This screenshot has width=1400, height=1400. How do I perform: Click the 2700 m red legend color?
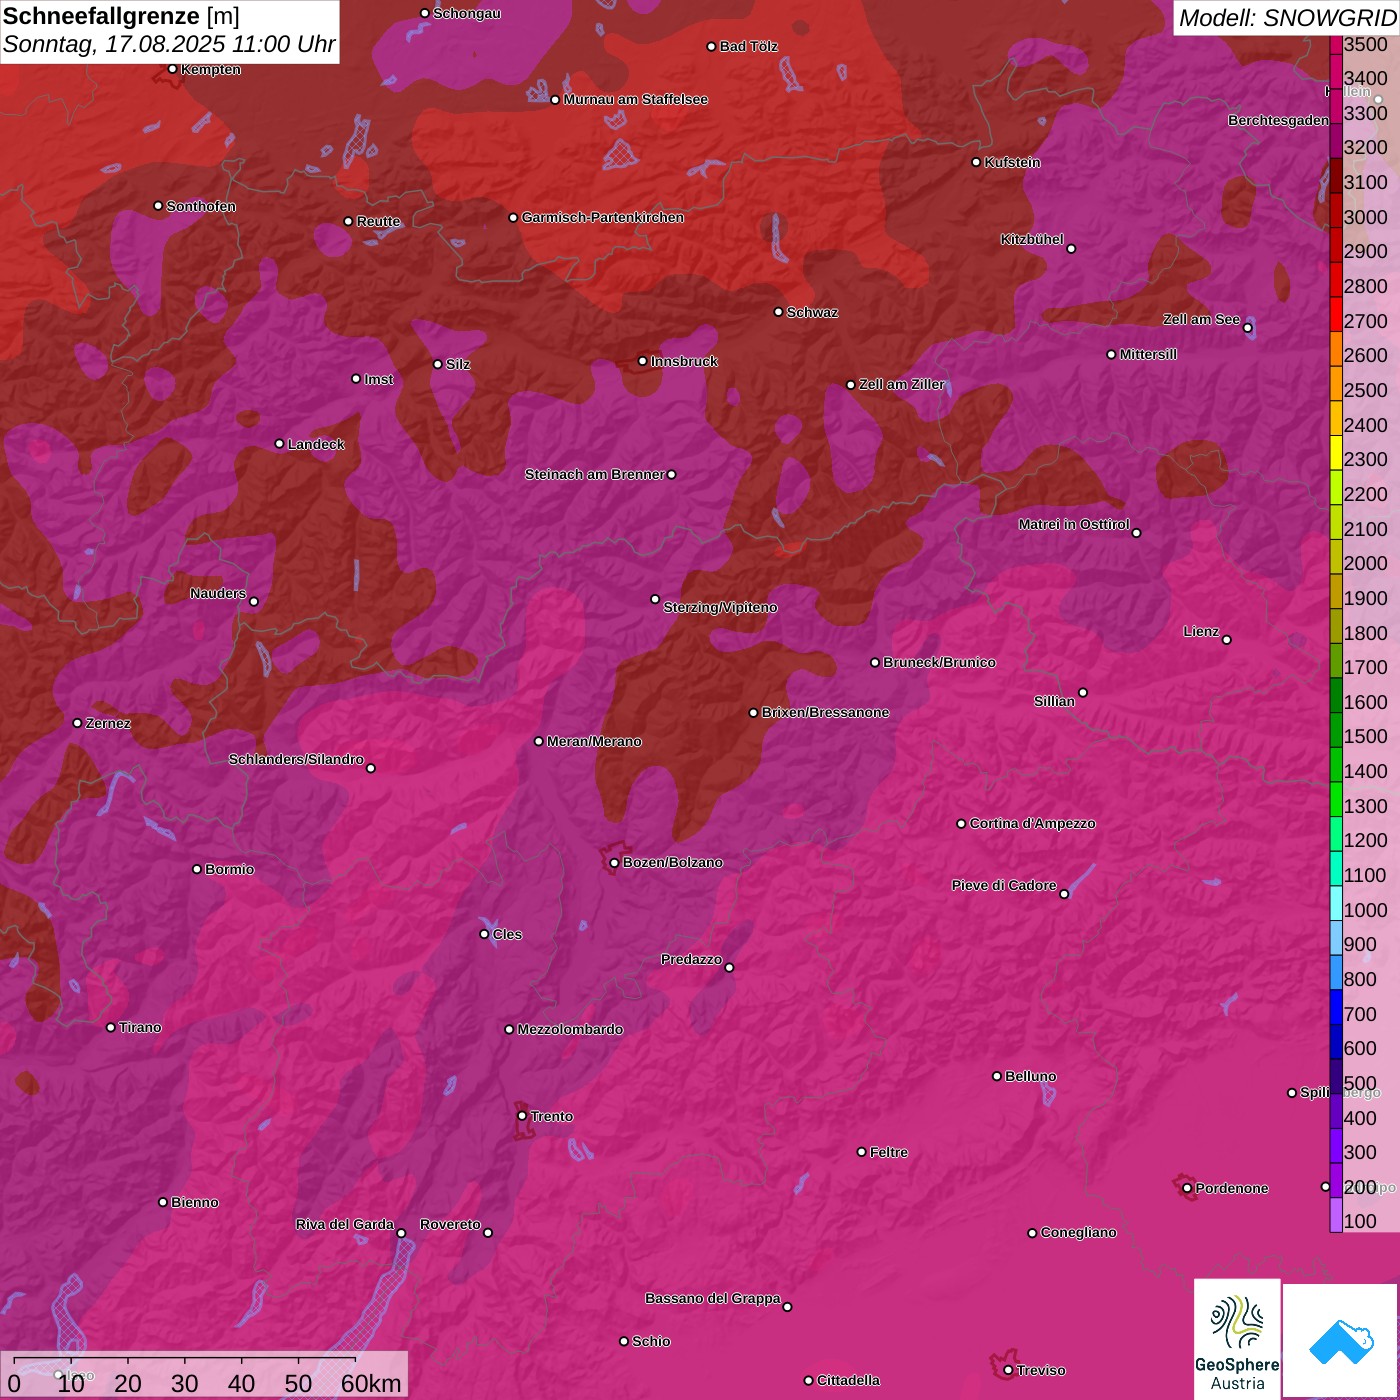1336,314
